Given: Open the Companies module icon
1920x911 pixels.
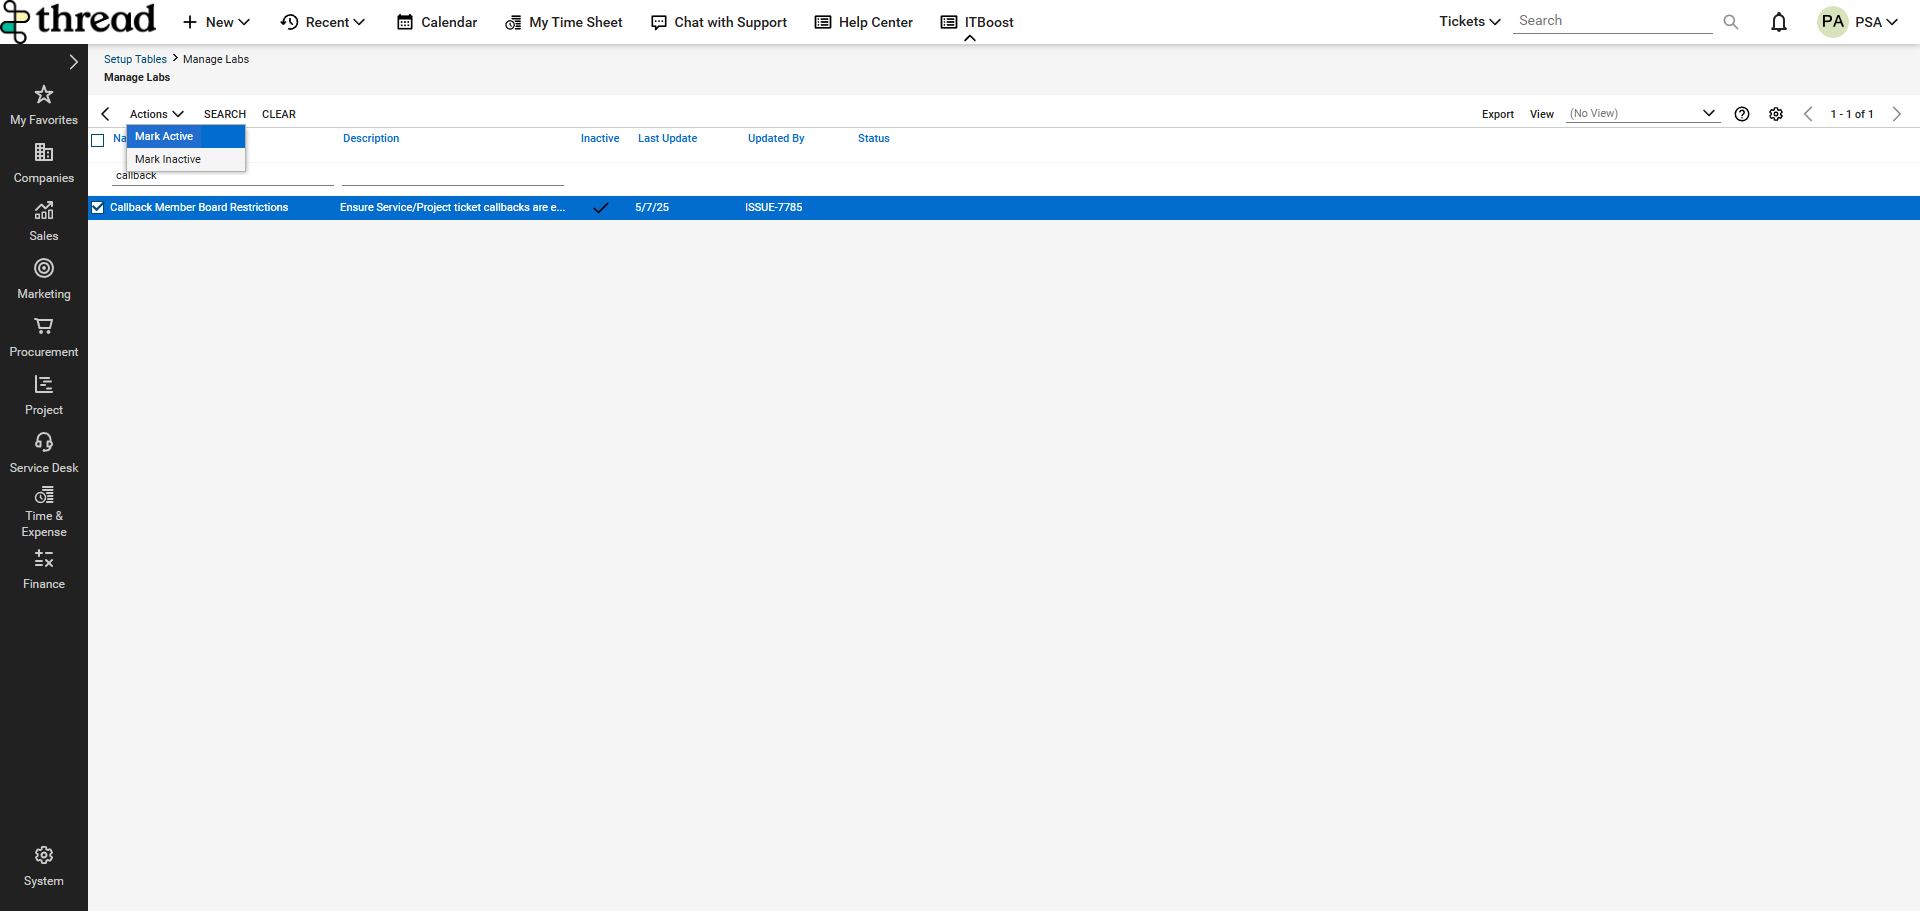Looking at the screenshot, I should pos(44,152).
